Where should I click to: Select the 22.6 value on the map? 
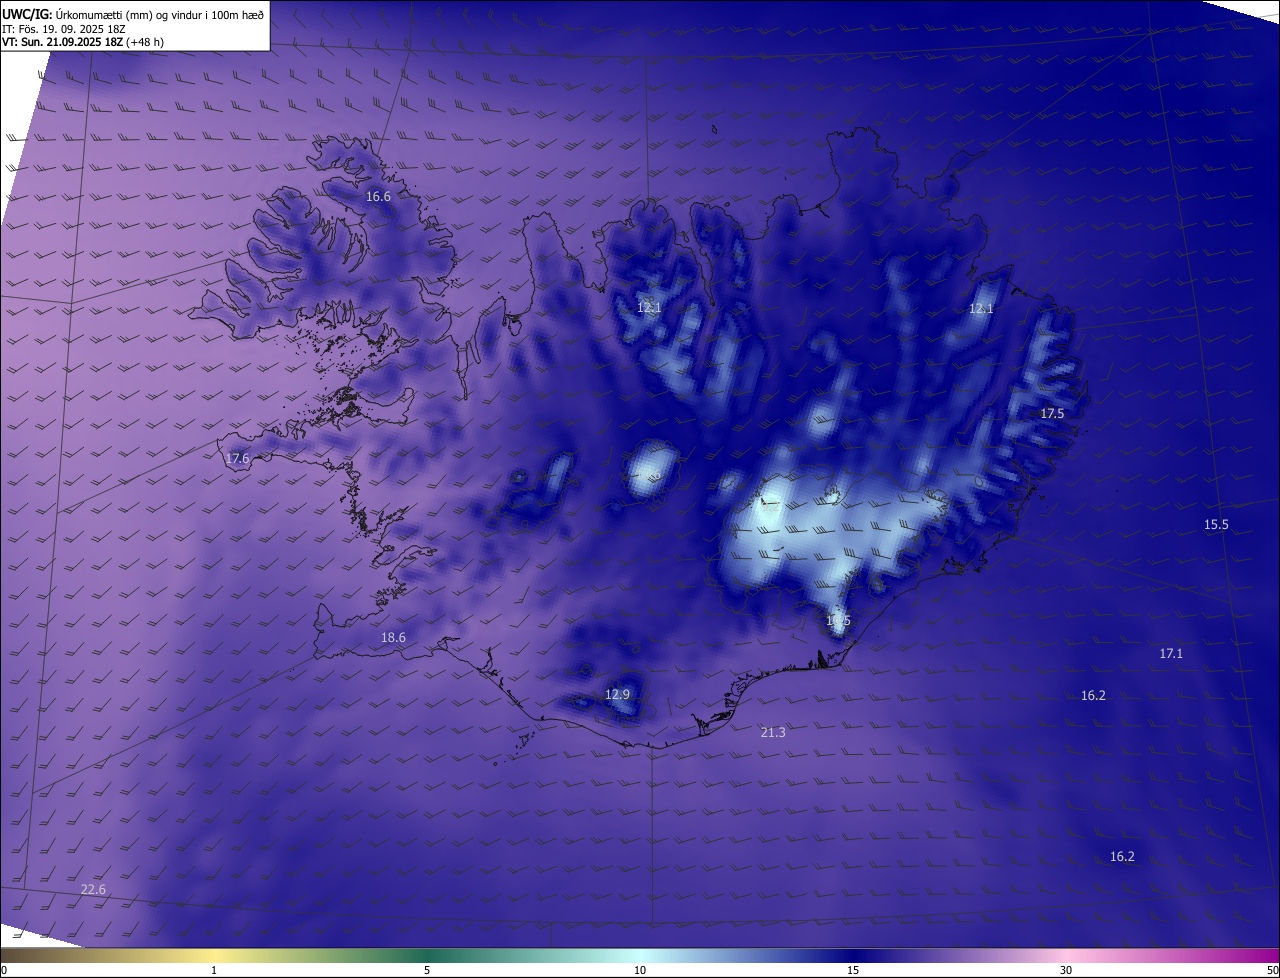tap(93, 890)
